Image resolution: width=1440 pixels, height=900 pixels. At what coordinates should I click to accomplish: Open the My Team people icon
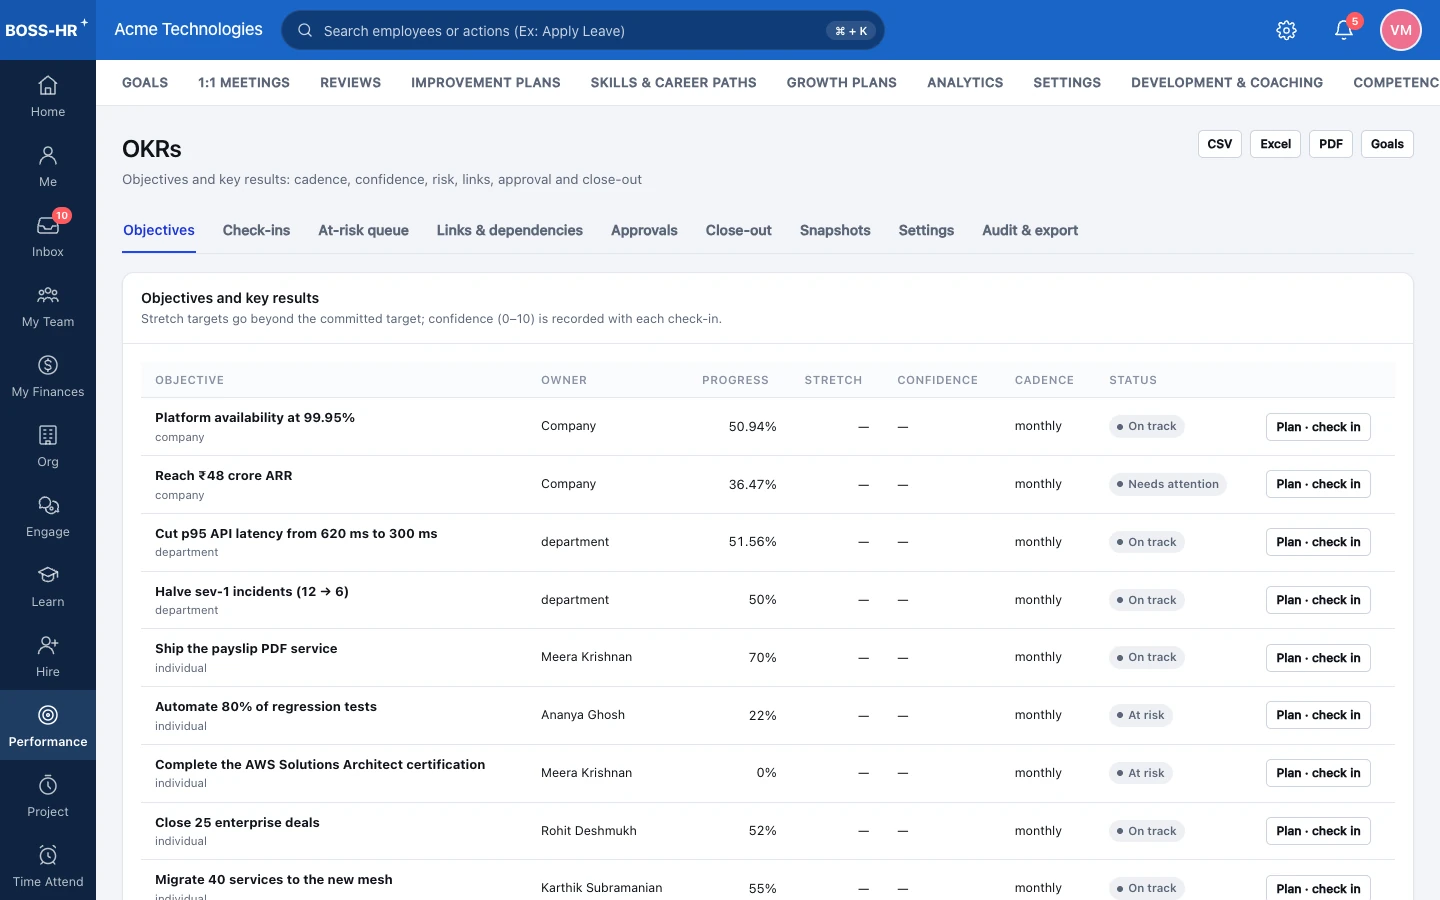48,295
